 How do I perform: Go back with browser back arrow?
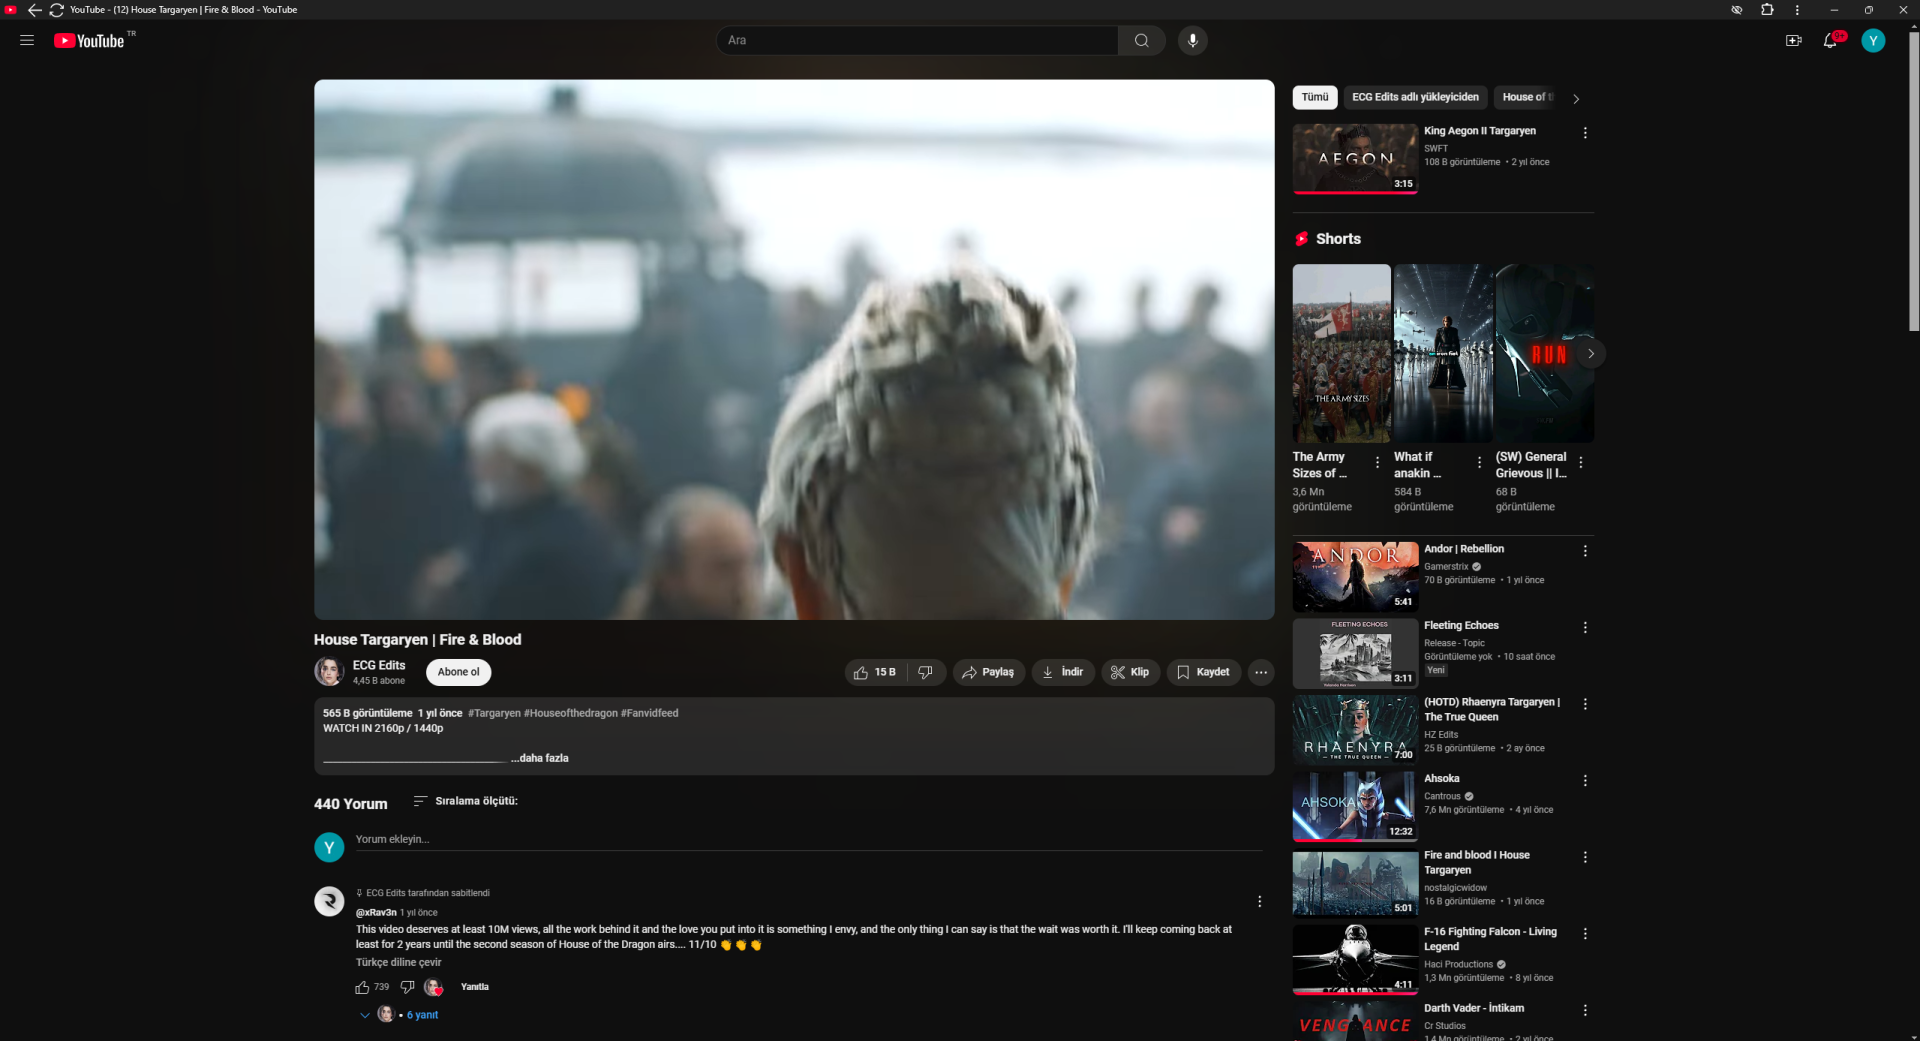(35, 10)
